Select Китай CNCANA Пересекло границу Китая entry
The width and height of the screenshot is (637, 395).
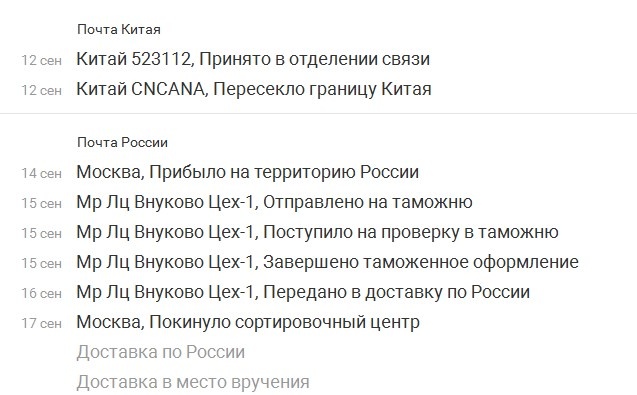point(254,89)
